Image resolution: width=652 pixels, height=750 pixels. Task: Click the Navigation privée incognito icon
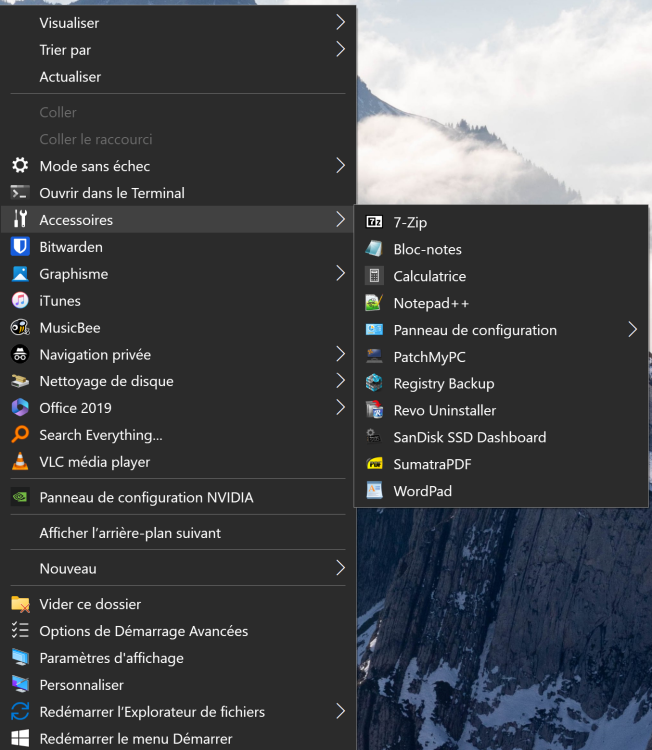point(20,354)
